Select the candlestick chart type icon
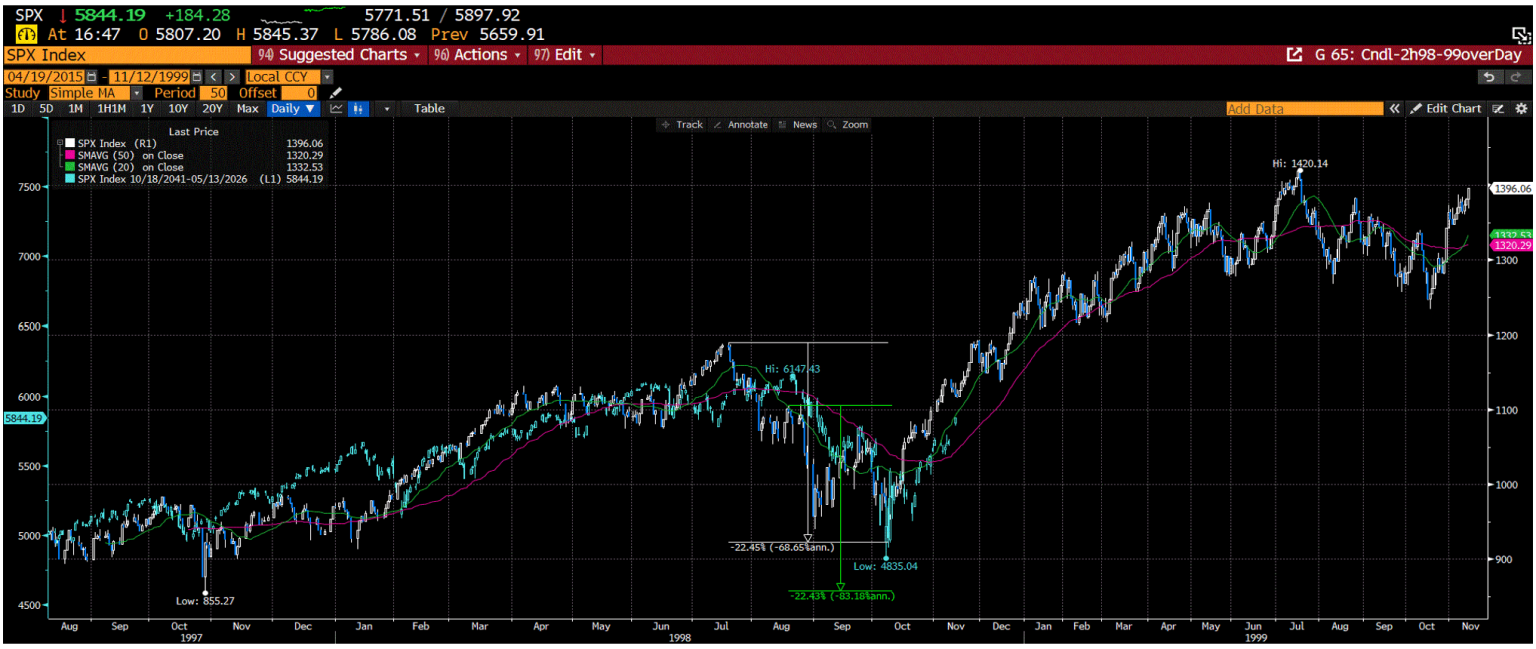The image size is (1536, 649). point(358,108)
